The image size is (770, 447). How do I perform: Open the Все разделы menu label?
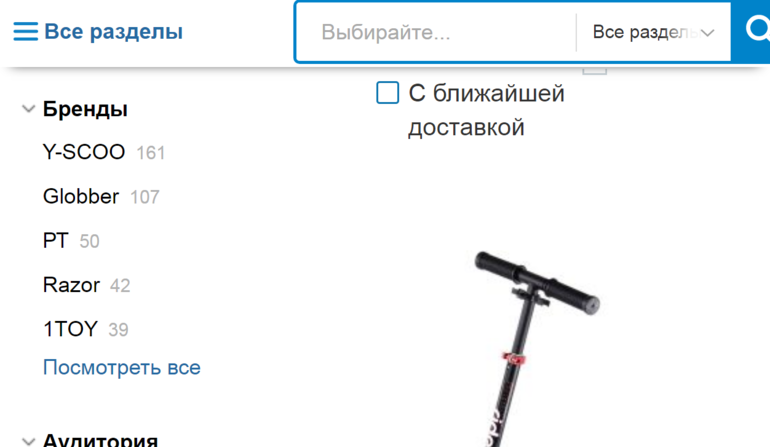[113, 31]
